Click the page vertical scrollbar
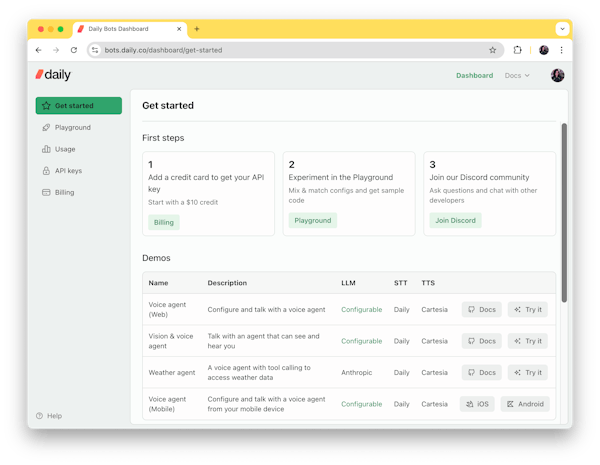600x465 pixels. coord(564,213)
